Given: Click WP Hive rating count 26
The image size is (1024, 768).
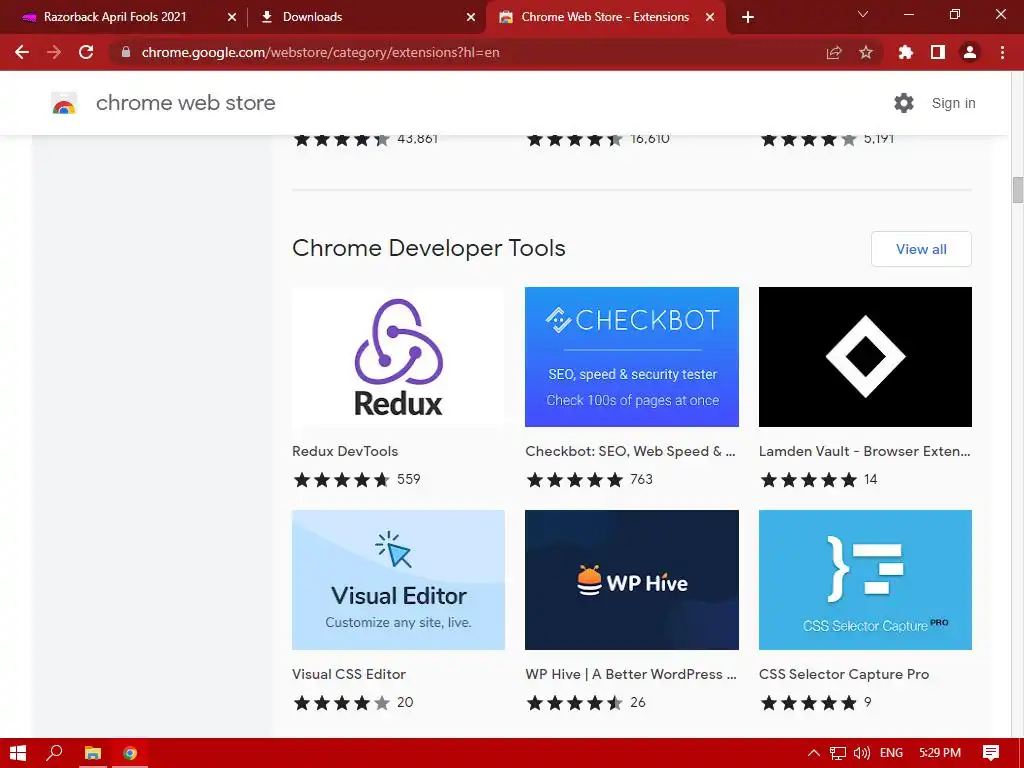Looking at the screenshot, I should click(638, 703).
